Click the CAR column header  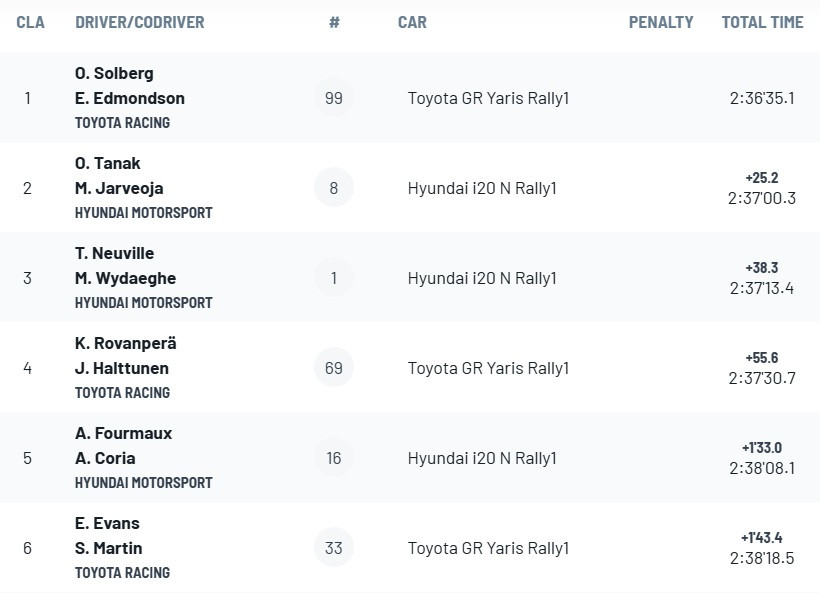coord(412,22)
